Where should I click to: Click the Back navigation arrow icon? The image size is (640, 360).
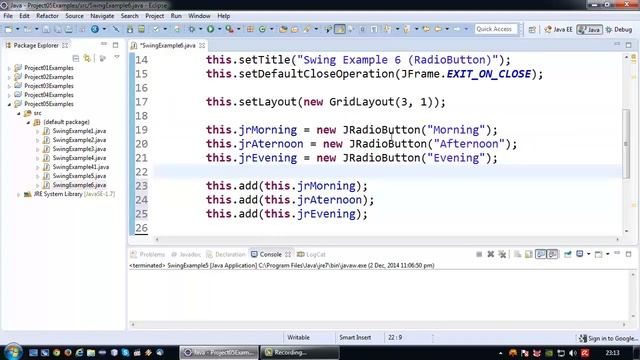438,29
